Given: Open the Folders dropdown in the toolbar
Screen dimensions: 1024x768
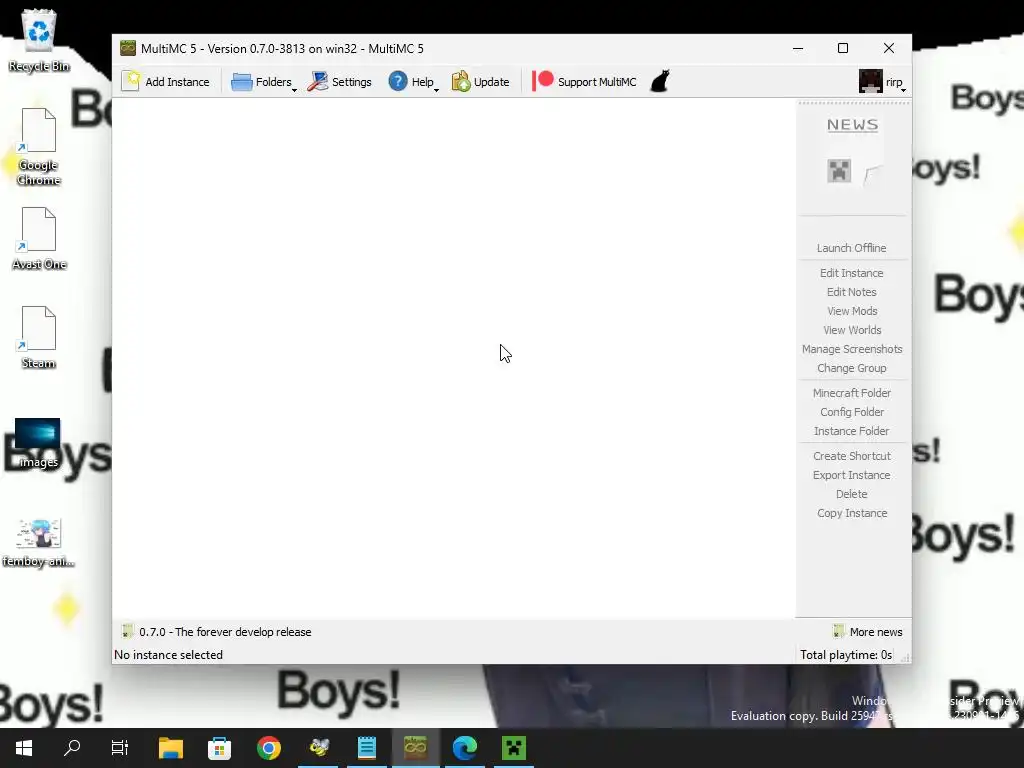Looking at the screenshot, I should [264, 82].
